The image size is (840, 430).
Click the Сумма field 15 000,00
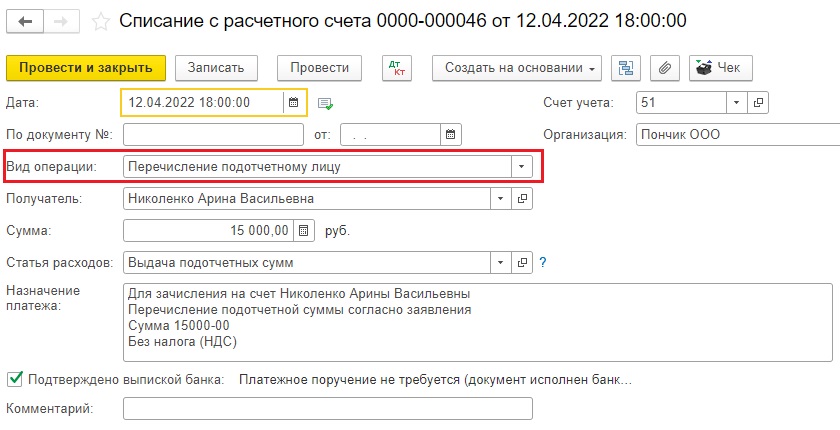(208, 231)
